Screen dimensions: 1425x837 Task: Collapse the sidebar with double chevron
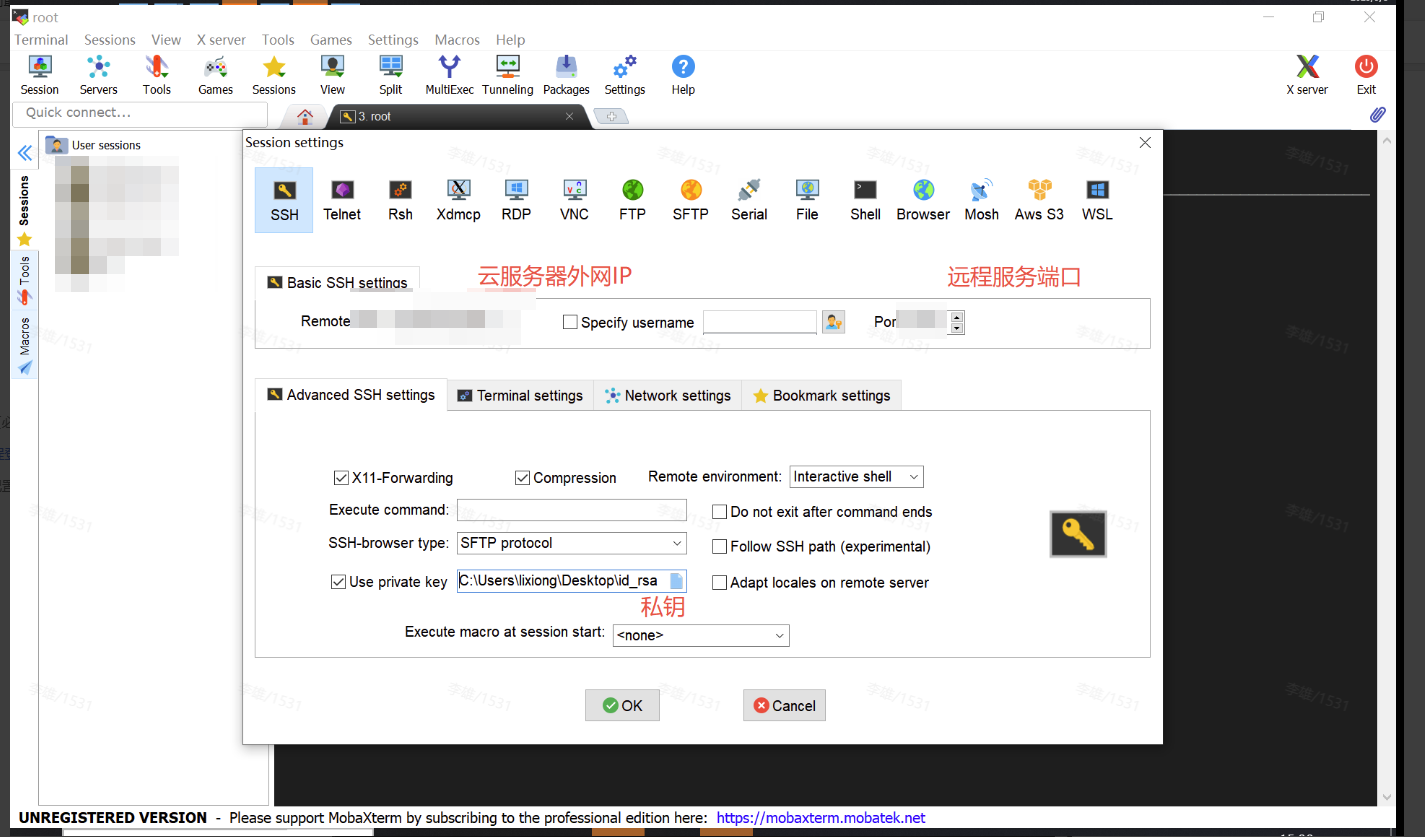click(x=25, y=153)
